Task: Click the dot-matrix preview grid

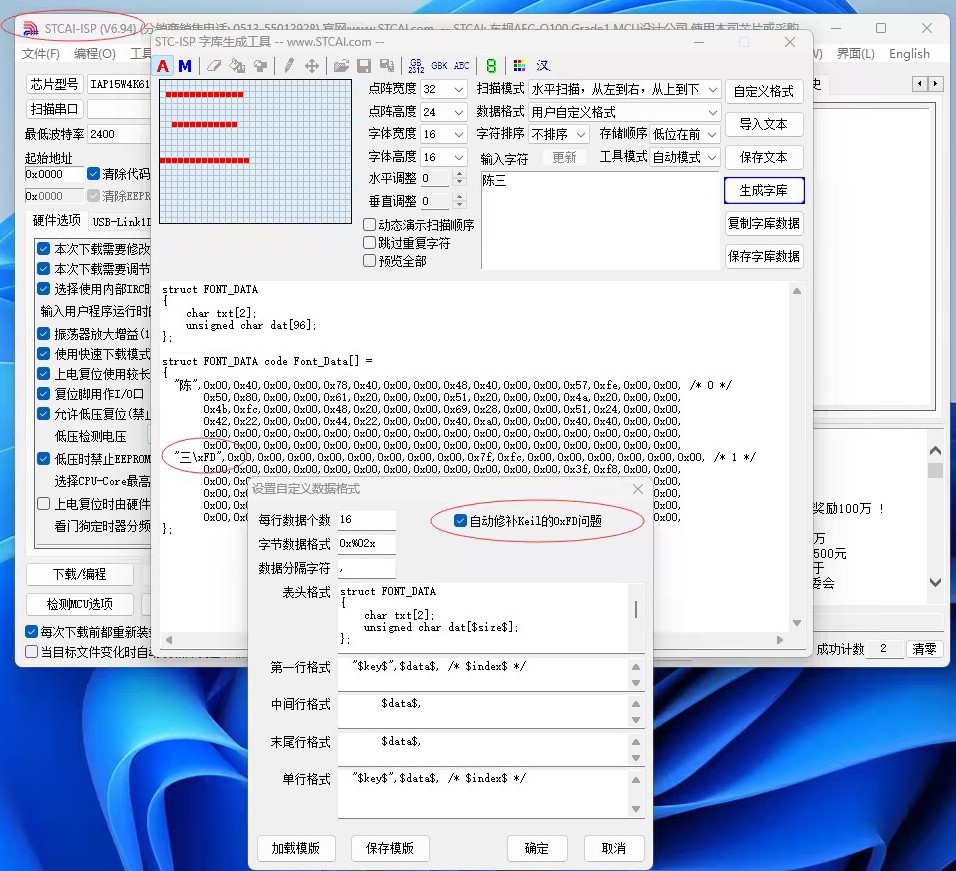Action: pyautogui.click(x=255, y=151)
